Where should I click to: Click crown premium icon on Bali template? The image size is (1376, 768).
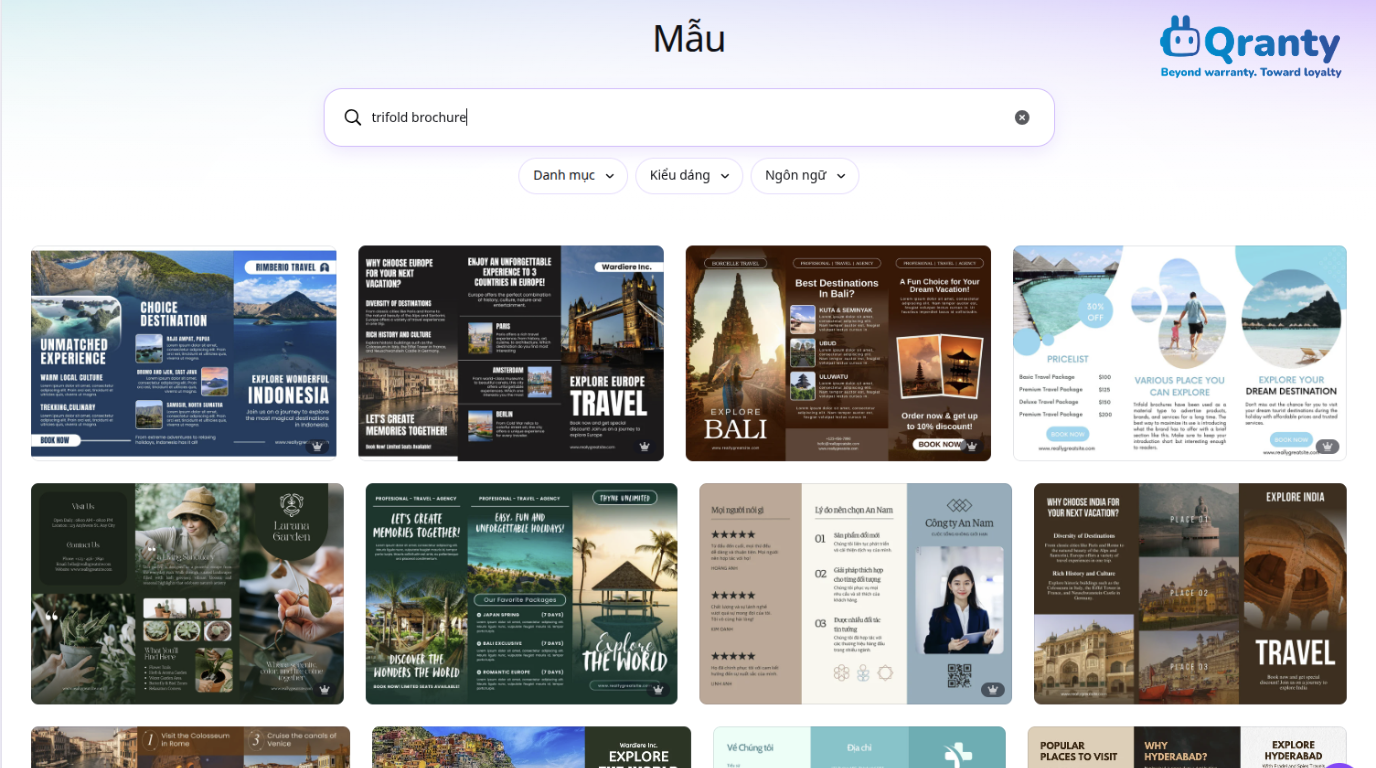972,446
